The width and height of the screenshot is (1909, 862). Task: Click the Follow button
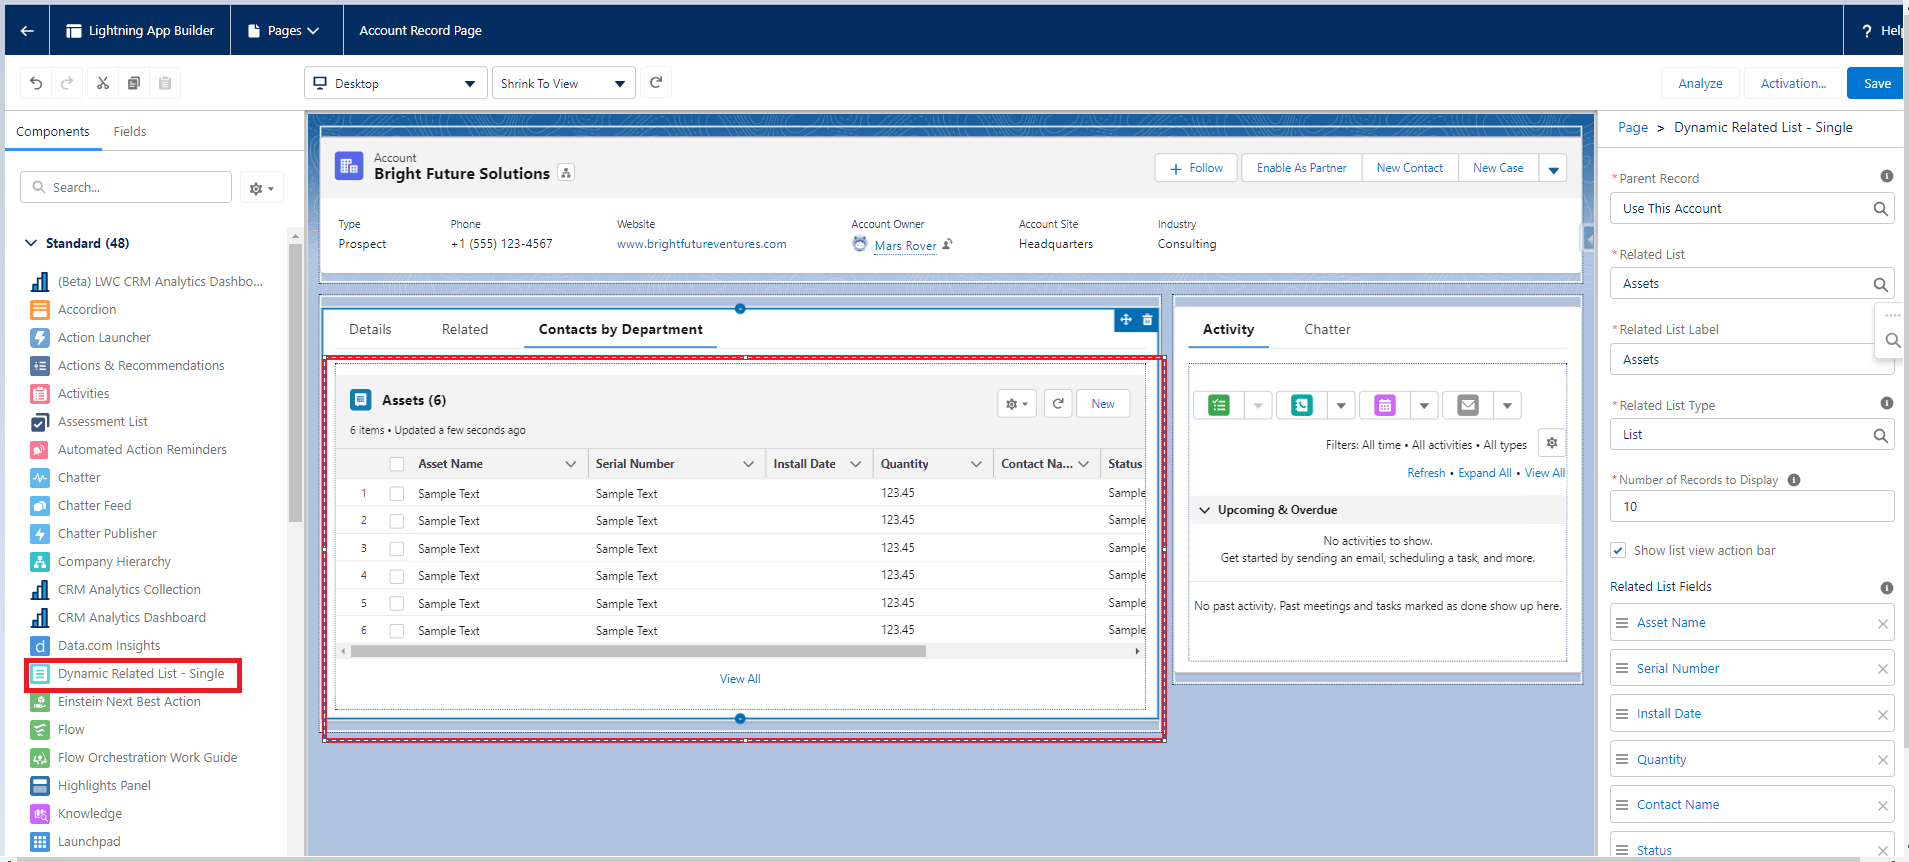[1196, 168]
